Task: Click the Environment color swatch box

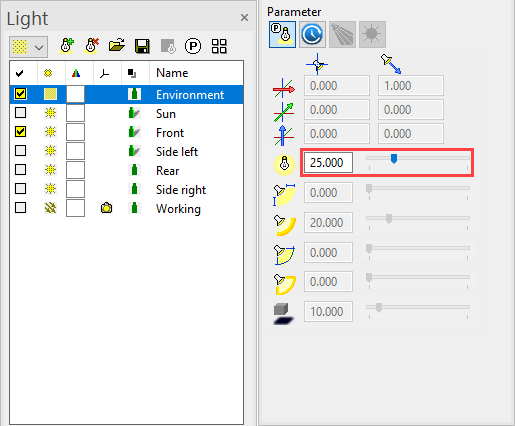Action: [x=75, y=94]
